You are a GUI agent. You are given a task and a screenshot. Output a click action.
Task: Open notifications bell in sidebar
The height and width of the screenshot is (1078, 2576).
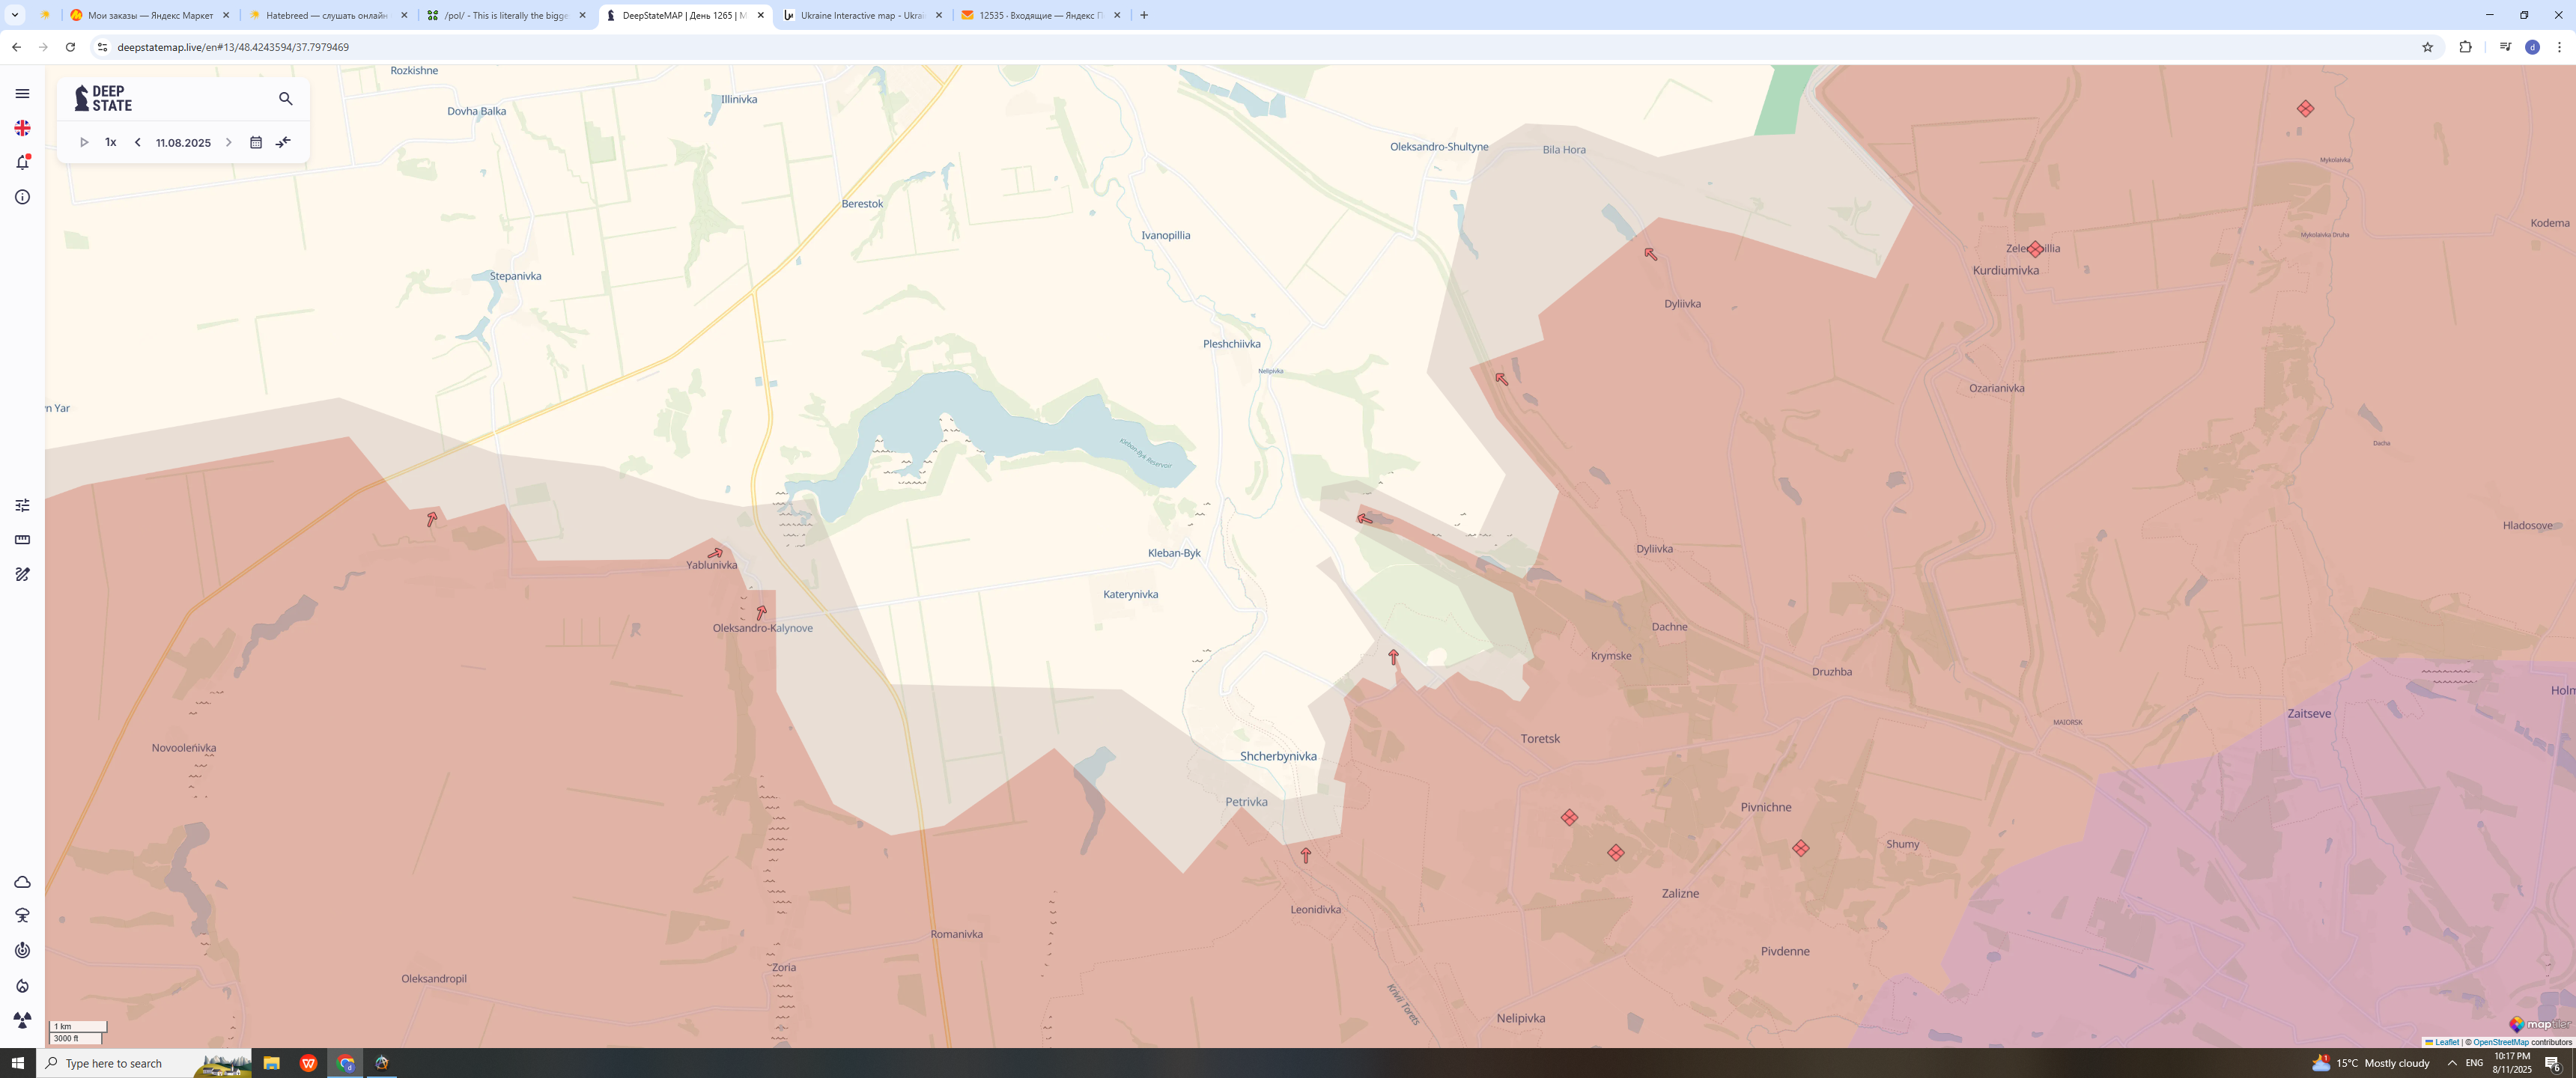pos(22,162)
